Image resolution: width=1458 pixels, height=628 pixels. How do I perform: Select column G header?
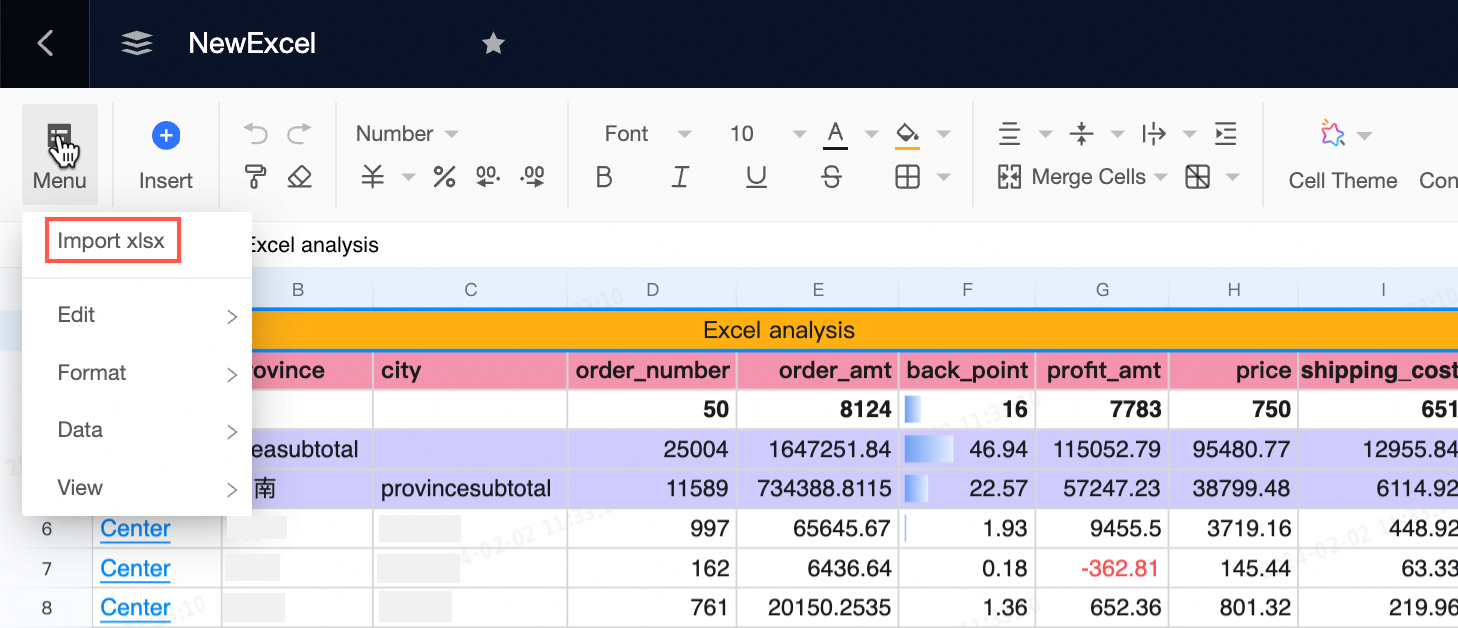(1102, 290)
